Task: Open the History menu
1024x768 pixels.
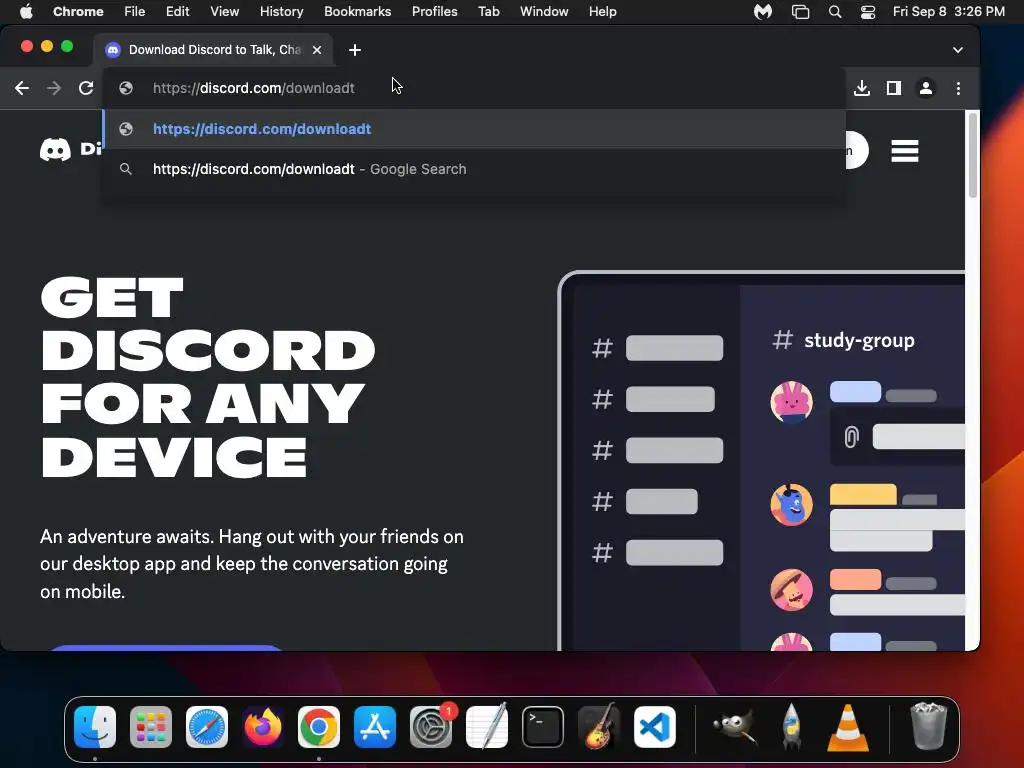Action: pyautogui.click(x=281, y=12)
